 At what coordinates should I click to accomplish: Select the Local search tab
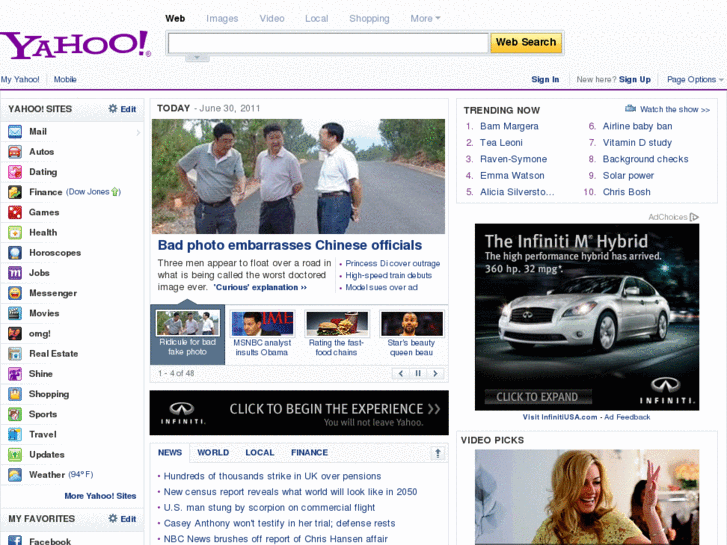(317, 19)
